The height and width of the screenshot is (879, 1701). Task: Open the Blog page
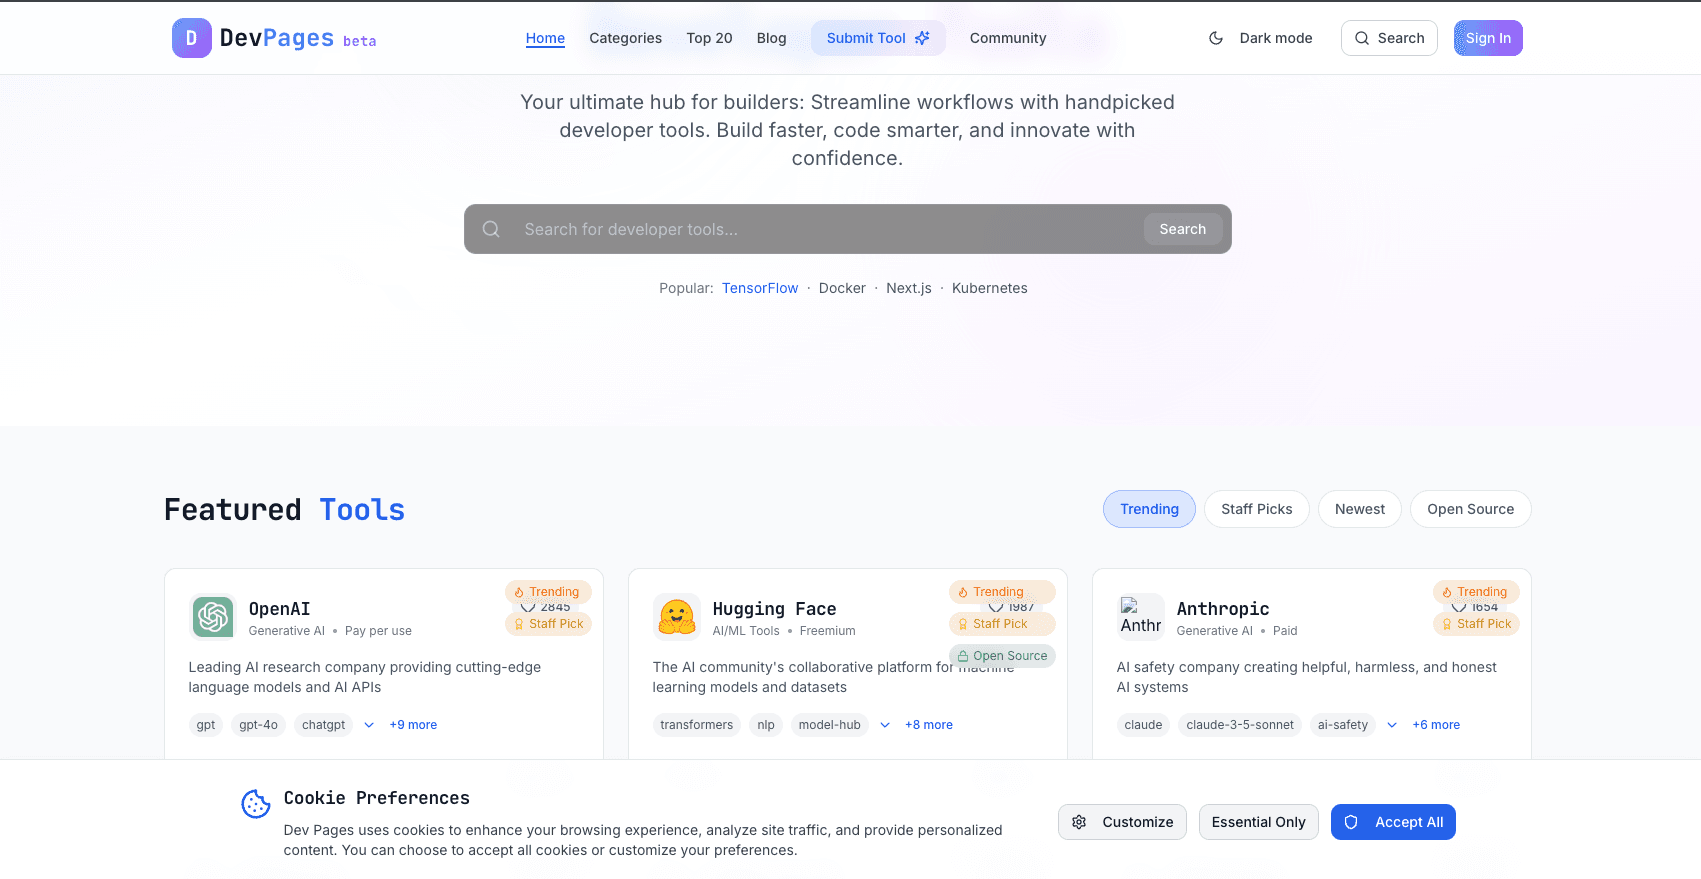click(x=771, y=38)
